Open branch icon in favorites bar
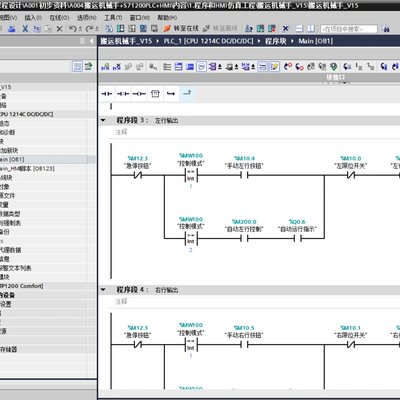 coord(171,94)
